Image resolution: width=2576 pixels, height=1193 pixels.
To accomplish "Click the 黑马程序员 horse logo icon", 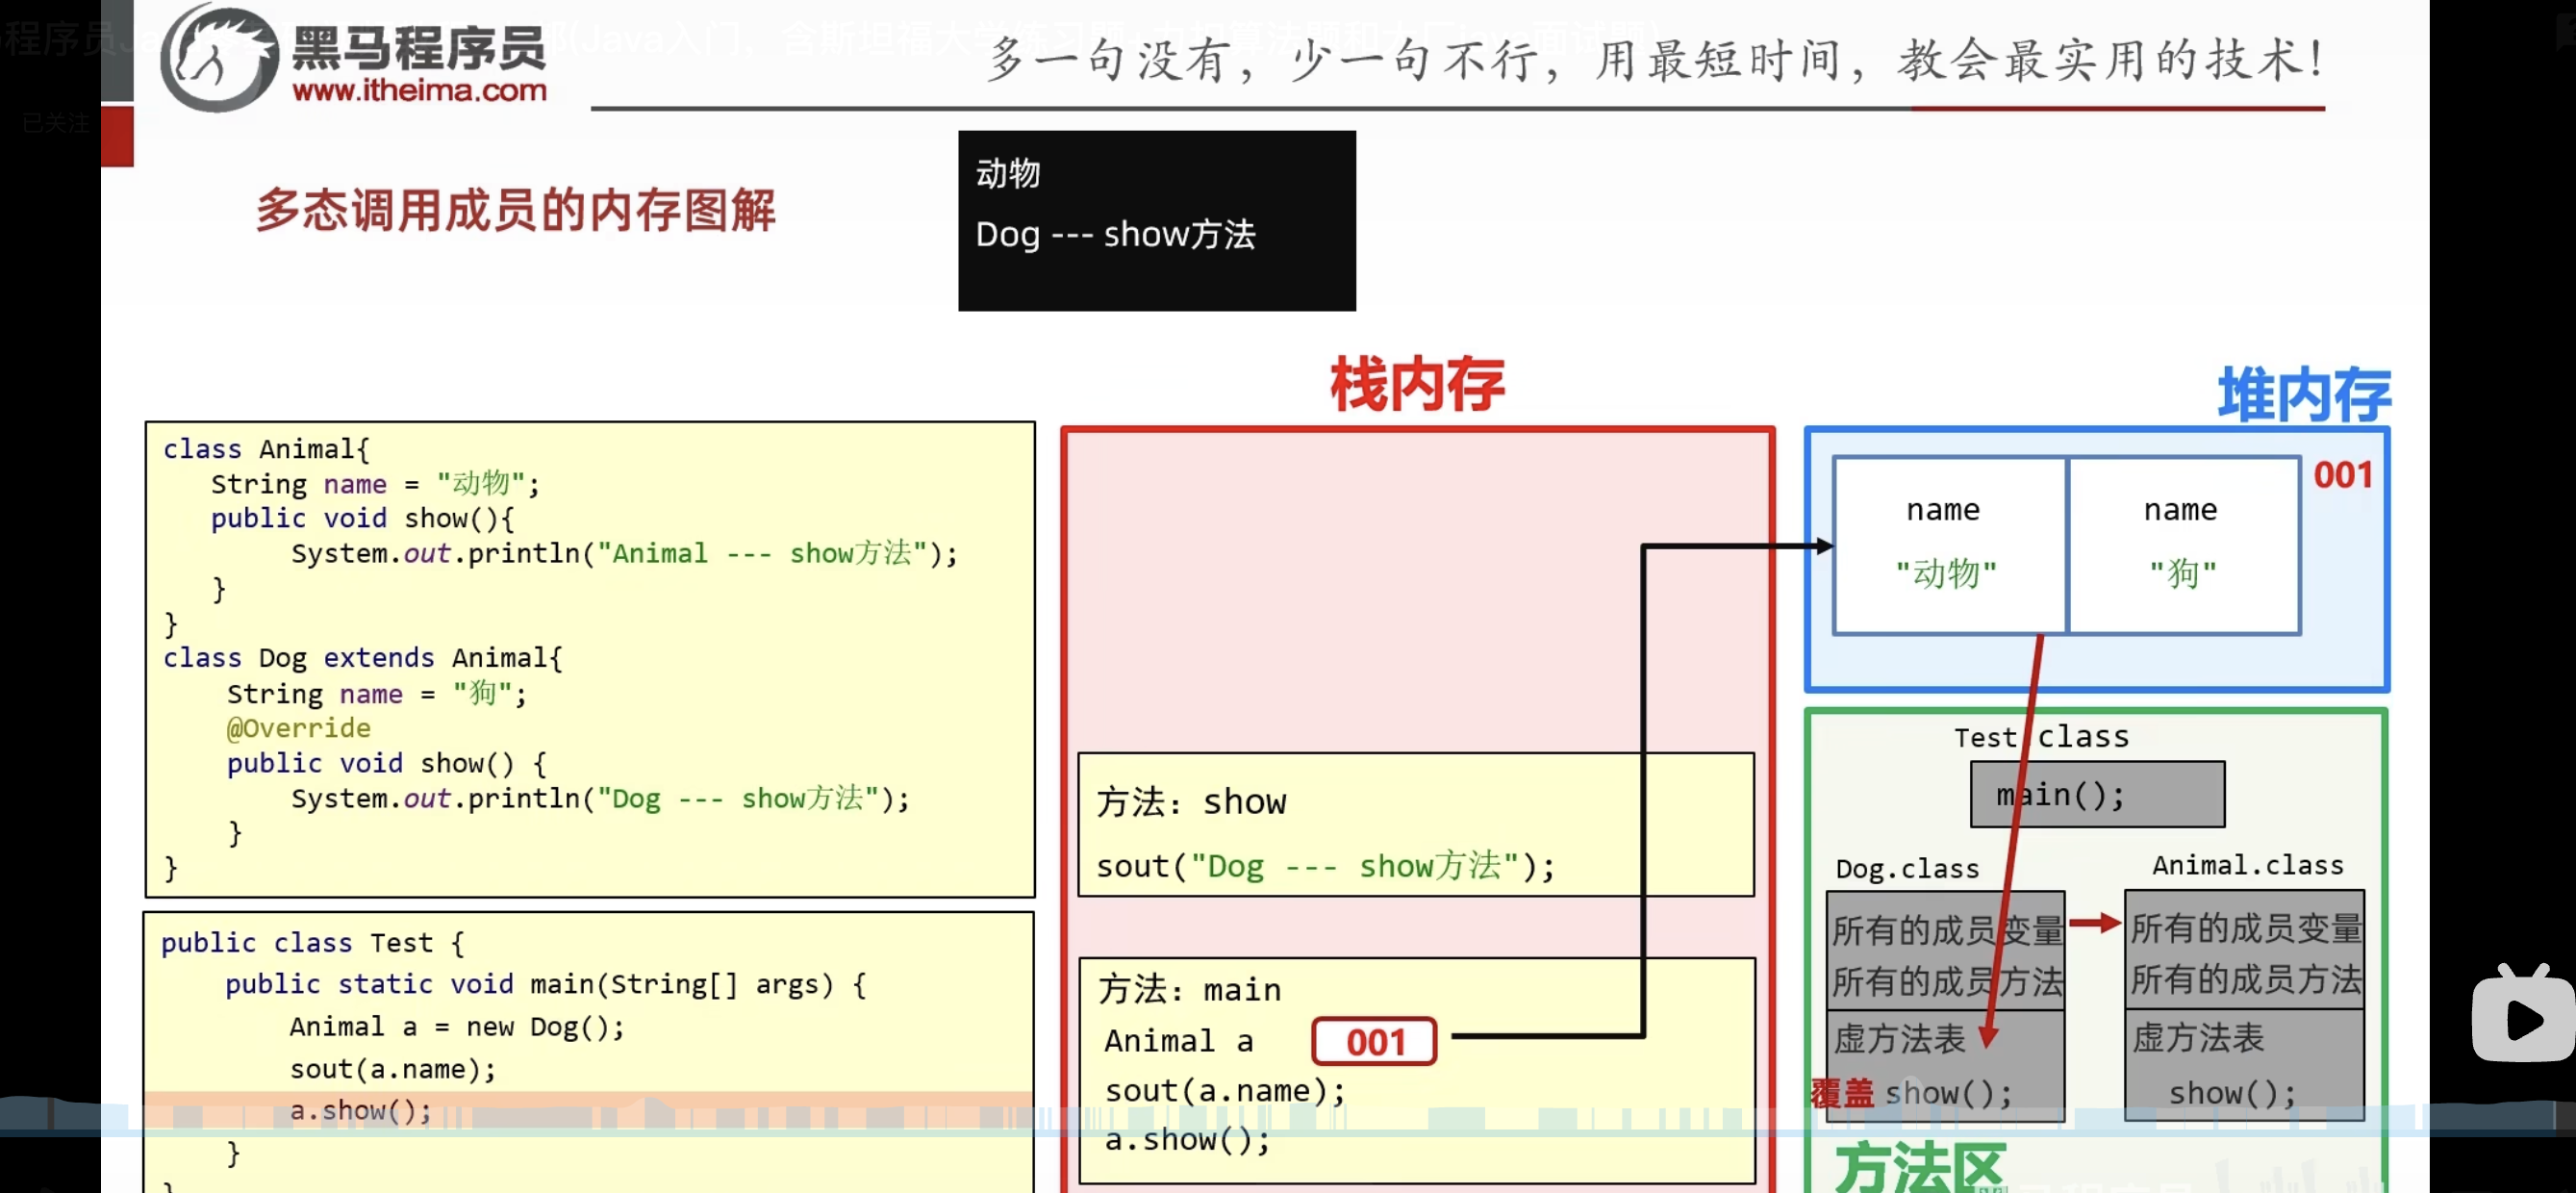I will [220, 58].
